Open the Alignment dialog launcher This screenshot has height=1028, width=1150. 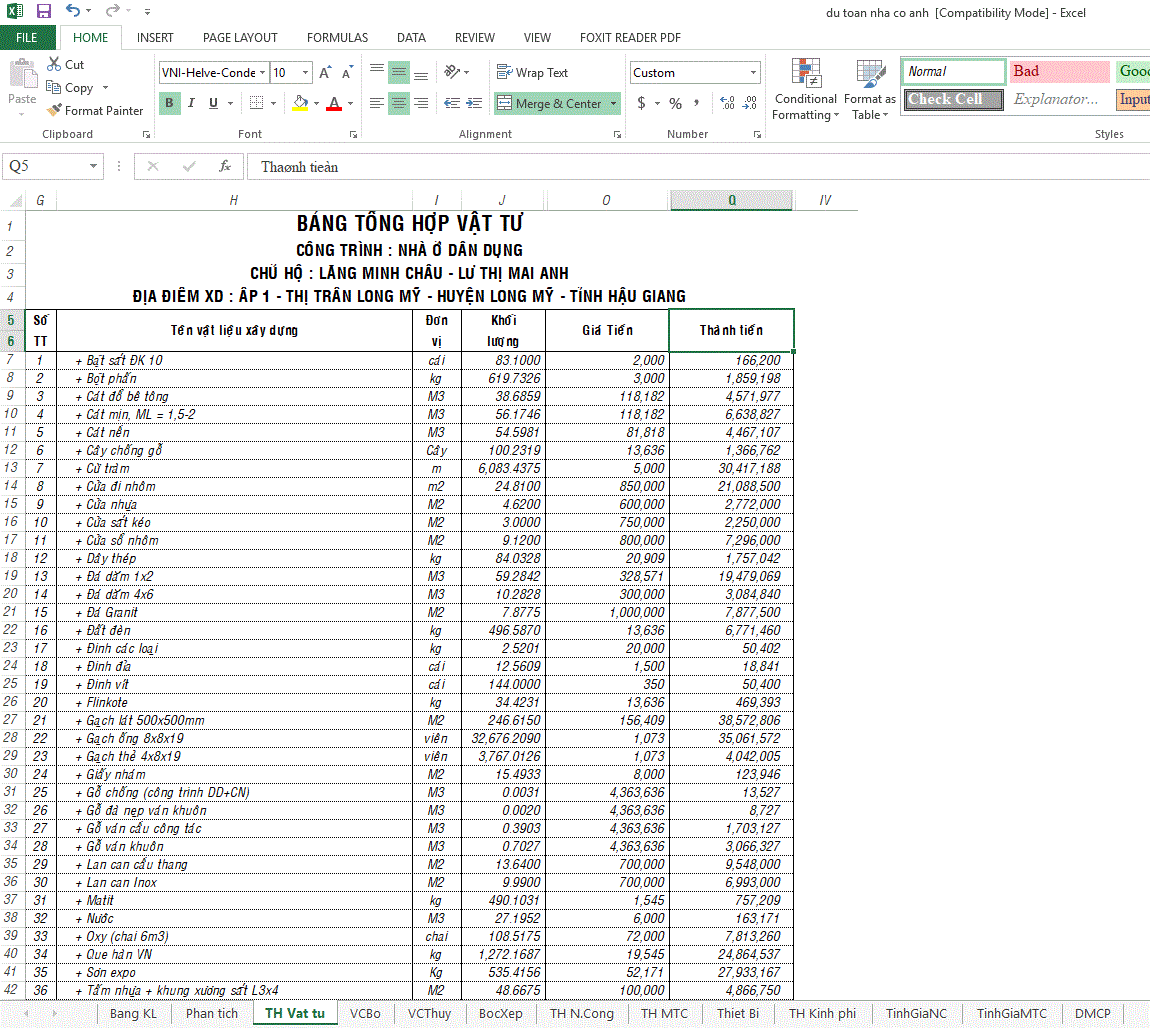tap(618, 134)
